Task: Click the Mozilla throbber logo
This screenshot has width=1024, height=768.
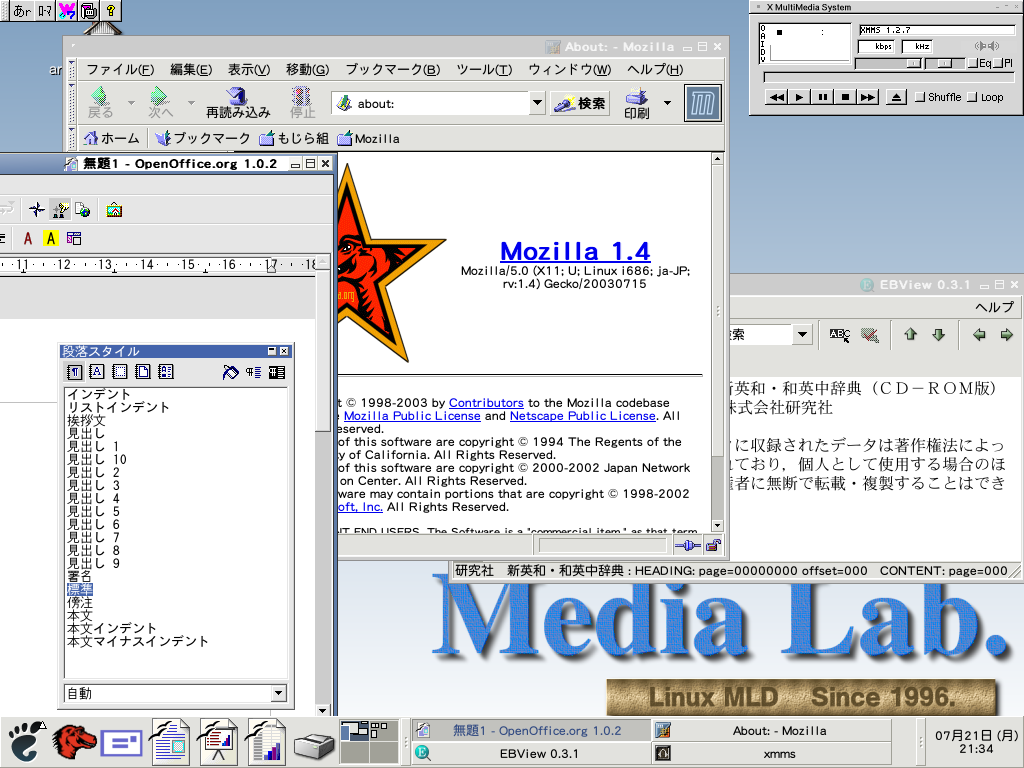Action: pyautogui.click(x=703, y=103)
